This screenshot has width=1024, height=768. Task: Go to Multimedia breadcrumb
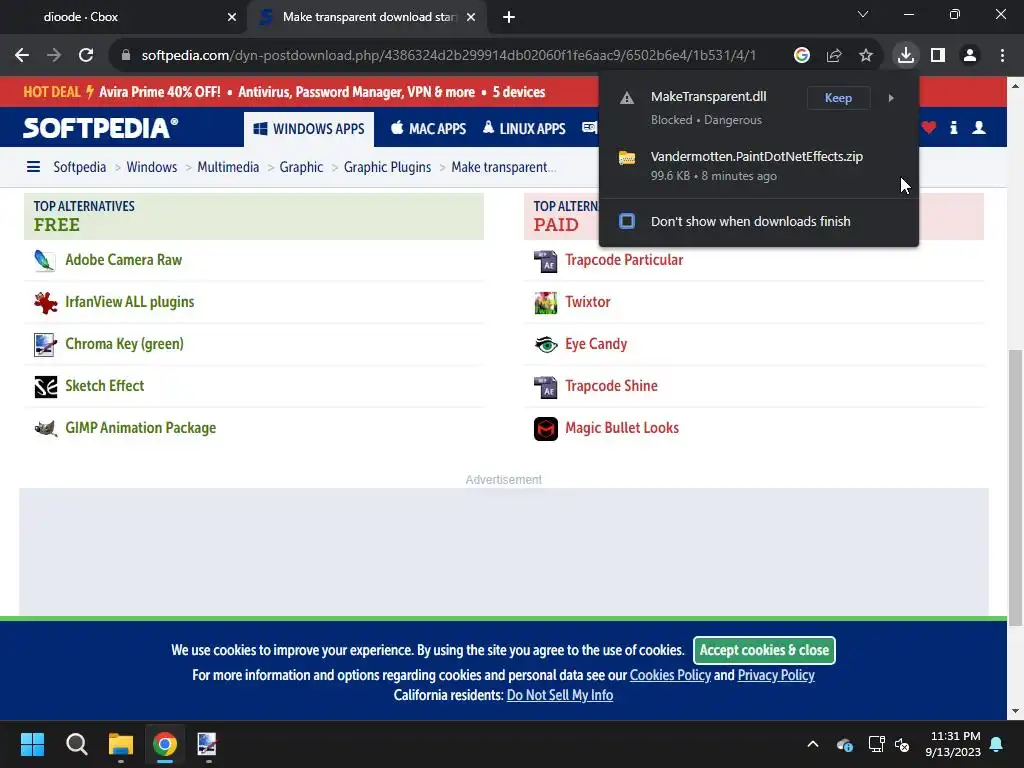point(228,167)
